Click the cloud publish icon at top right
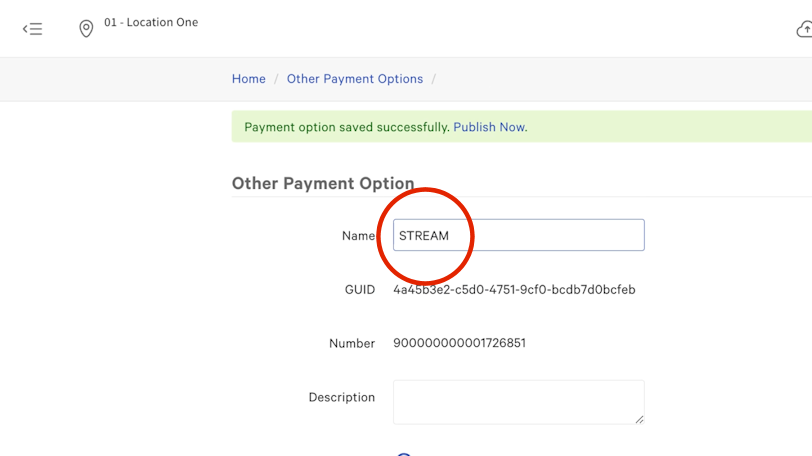 [x=804, y=30]
